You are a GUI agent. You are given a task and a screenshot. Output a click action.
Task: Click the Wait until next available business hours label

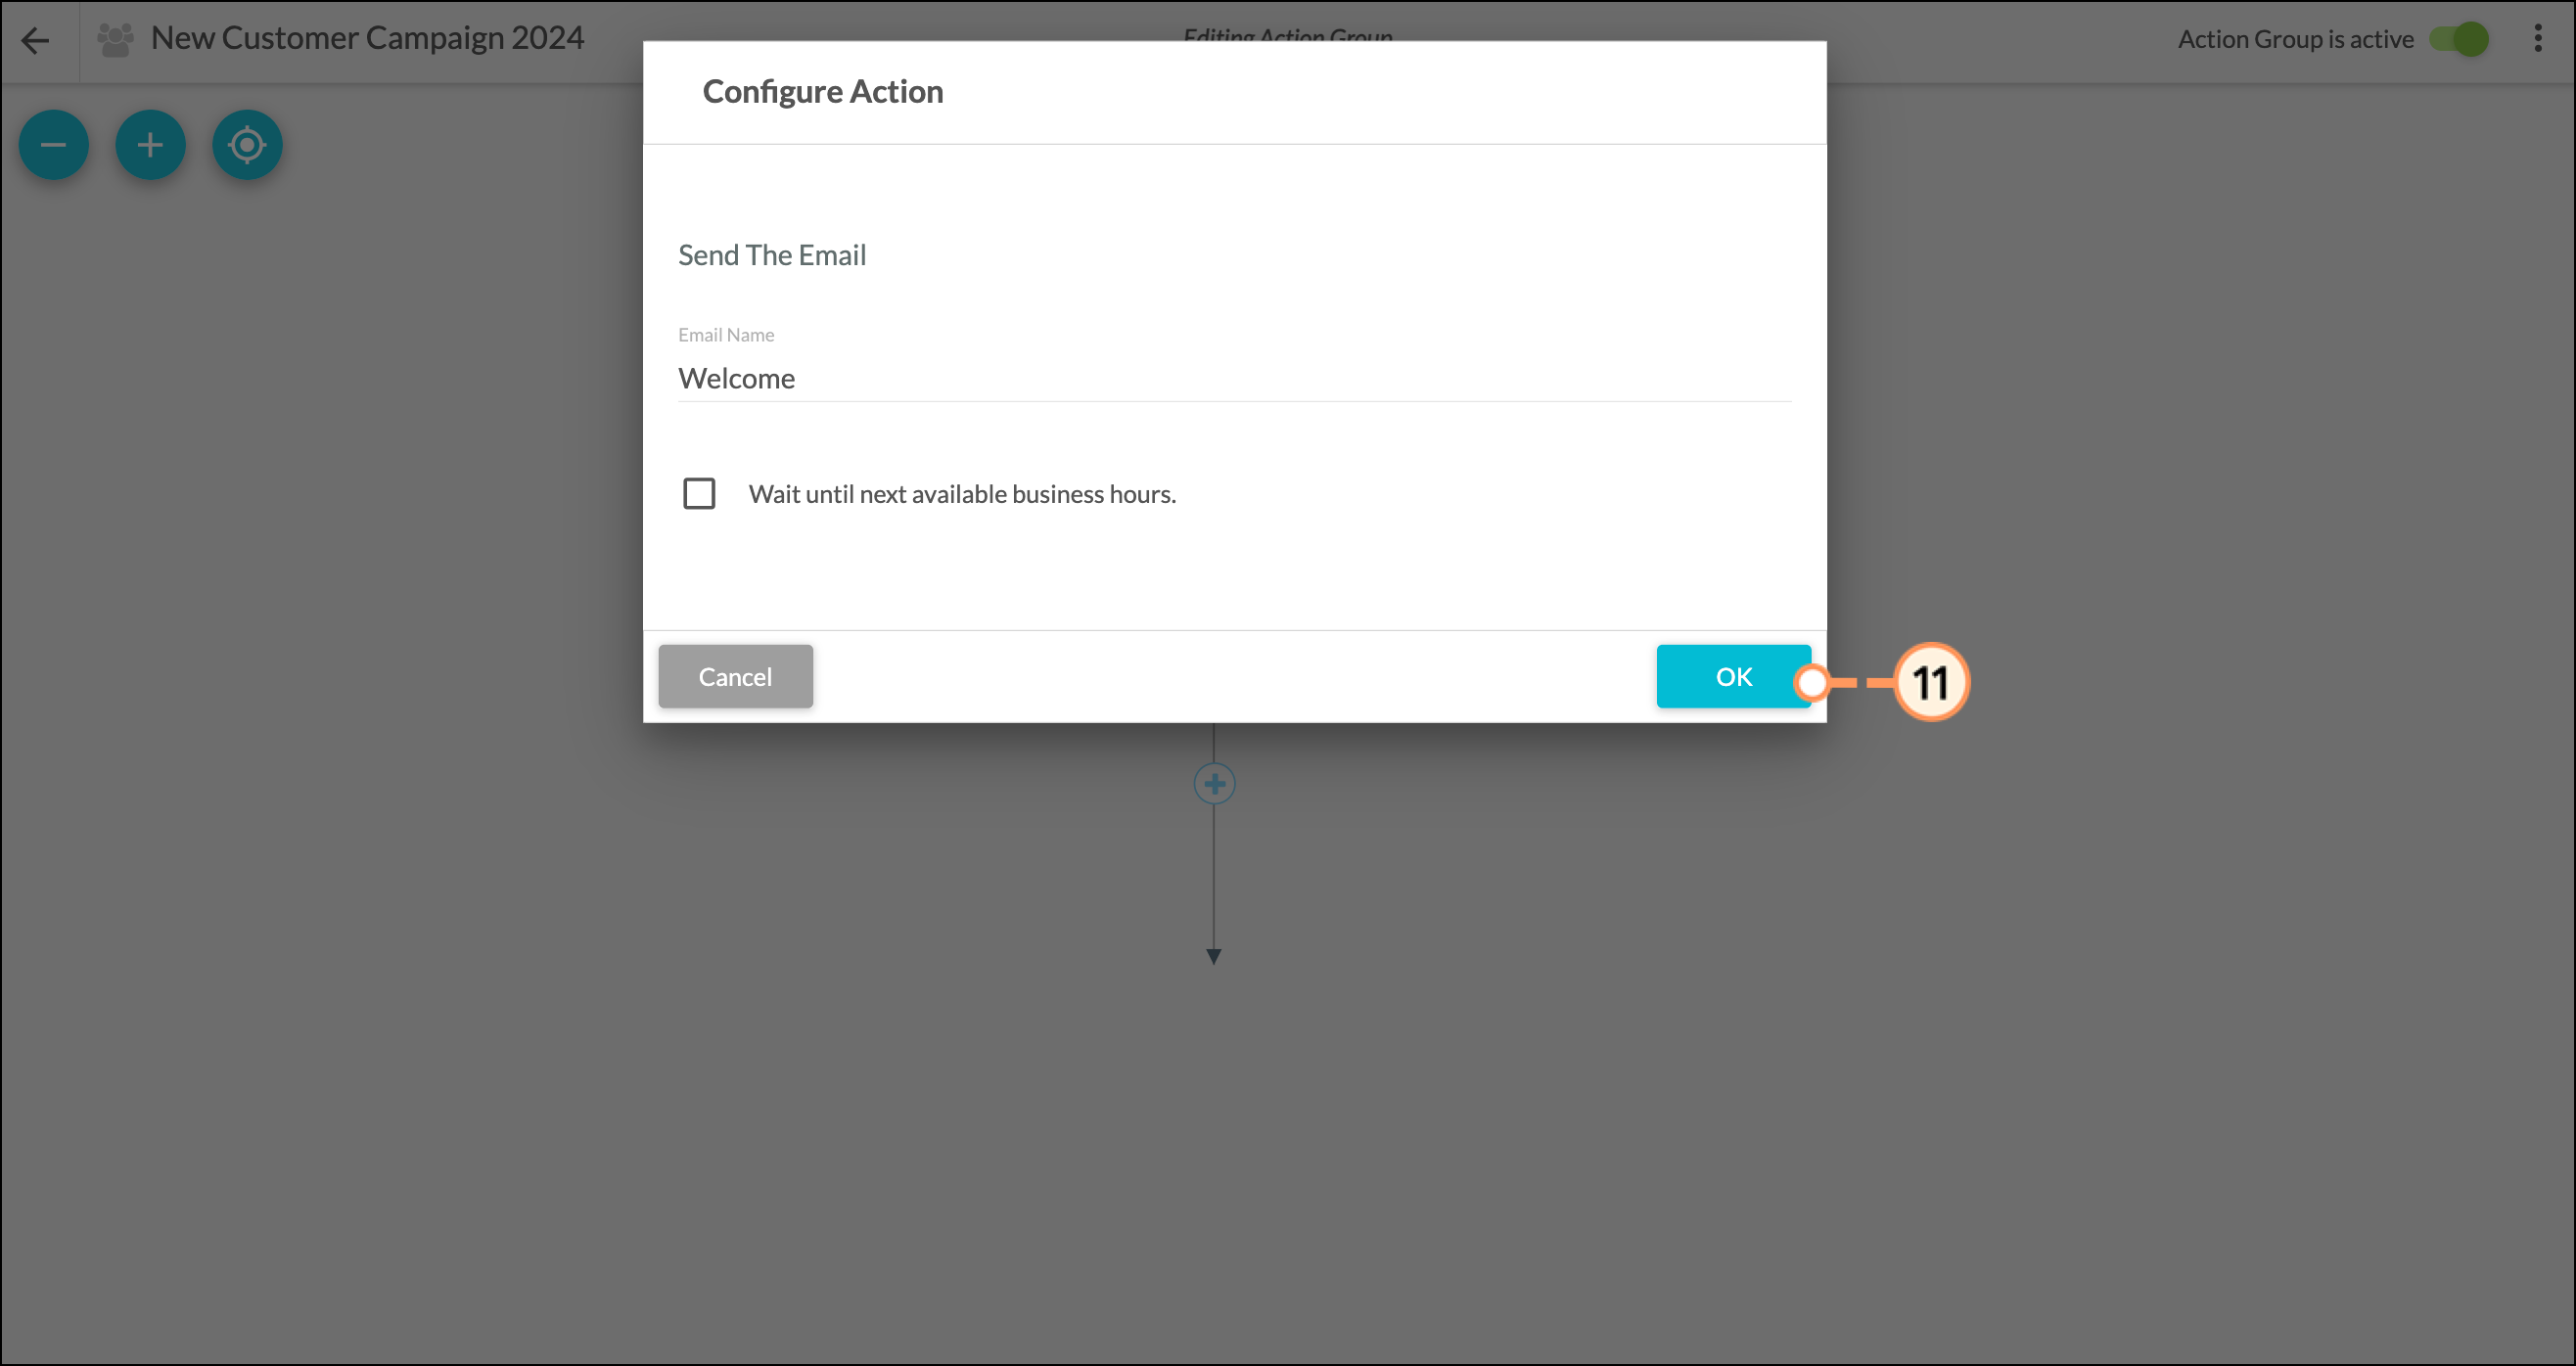pos(962,494)
